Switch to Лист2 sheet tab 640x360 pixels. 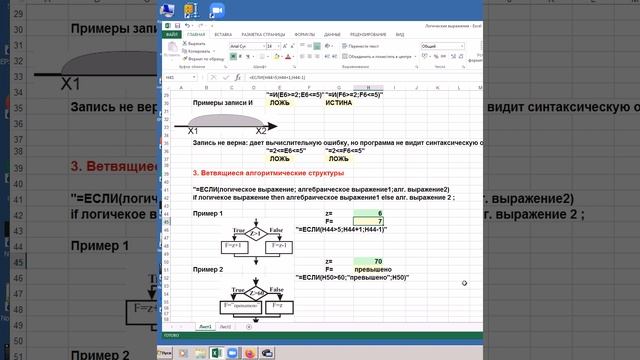pos(225,327)
